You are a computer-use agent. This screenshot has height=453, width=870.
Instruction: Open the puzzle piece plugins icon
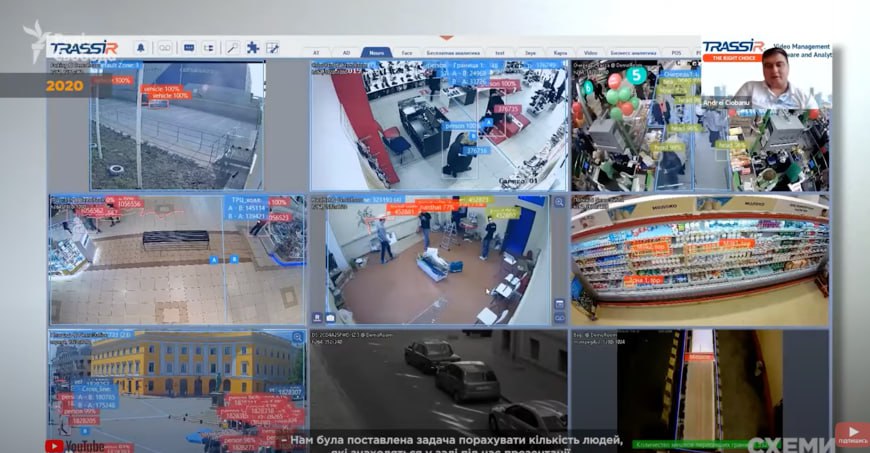coord(253,48)
